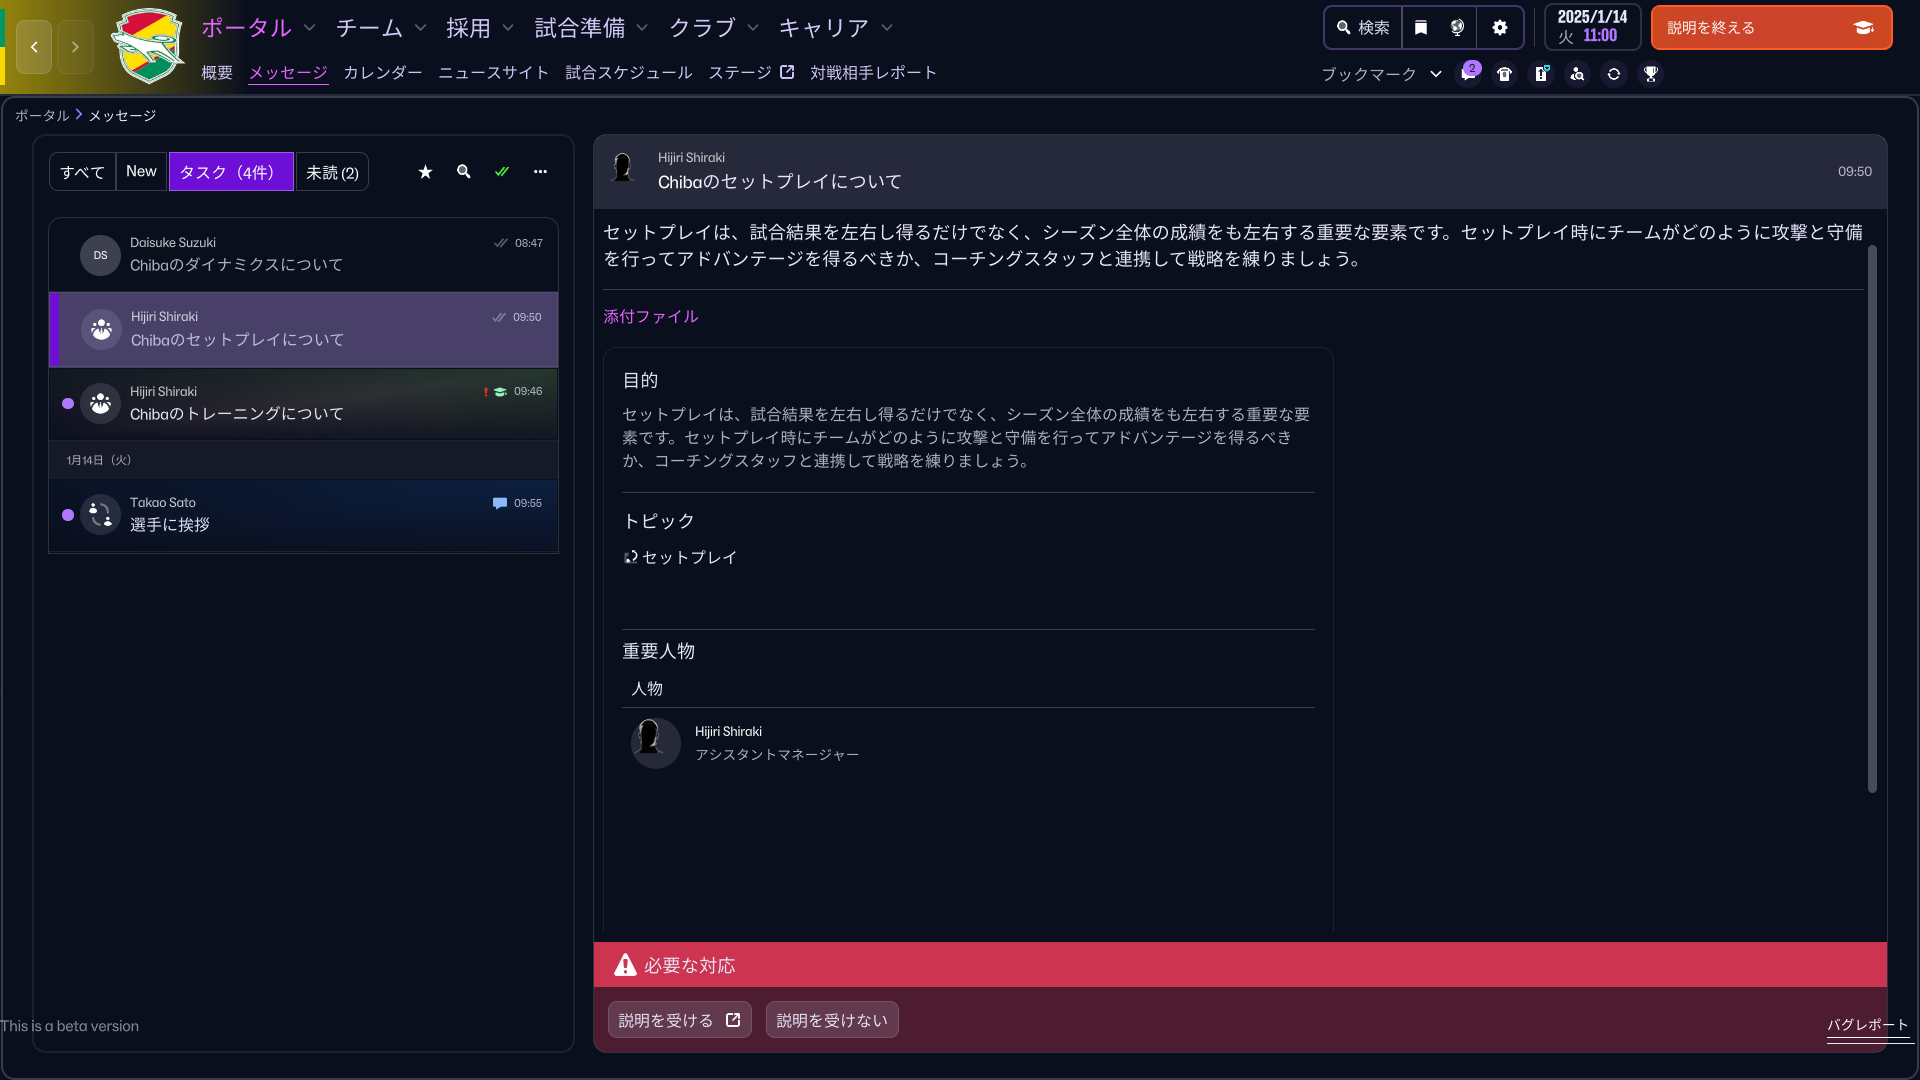This screenshot has width=1920, height=1080.
Task: Open the scouting person-search icon
Action: (1577, 74)
